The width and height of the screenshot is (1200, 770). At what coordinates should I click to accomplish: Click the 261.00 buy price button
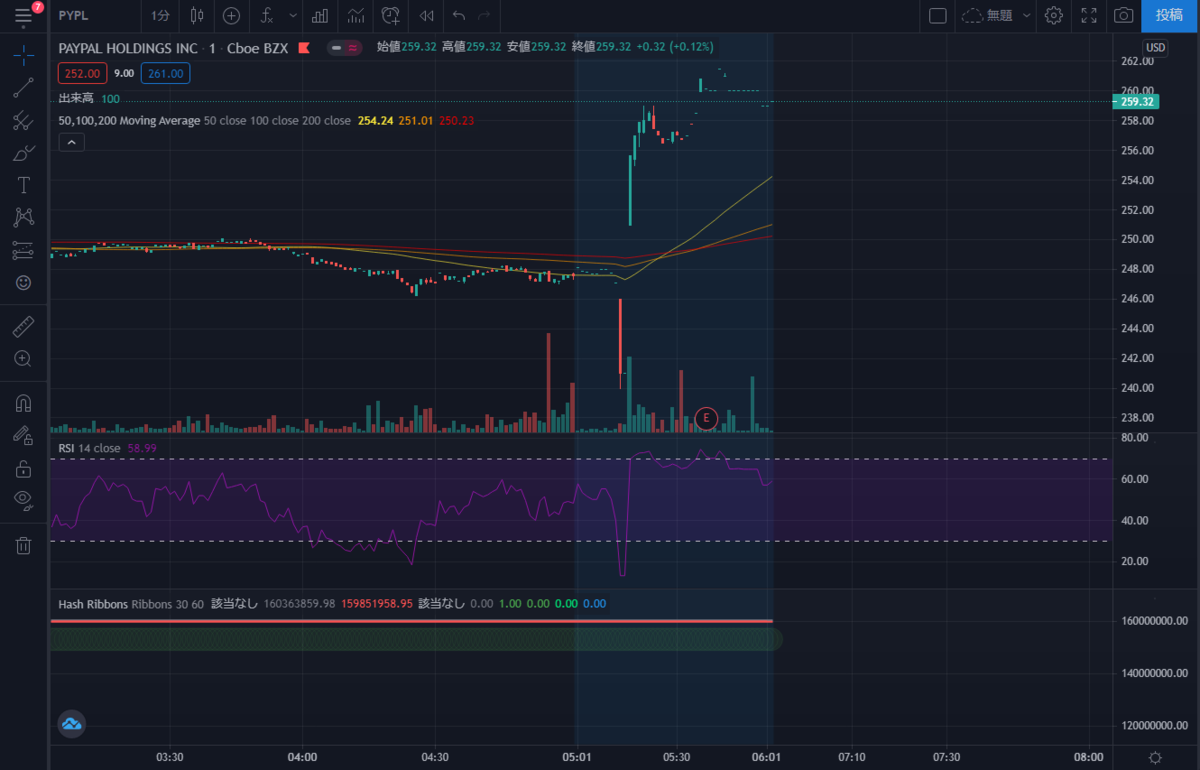click(166, 73)
